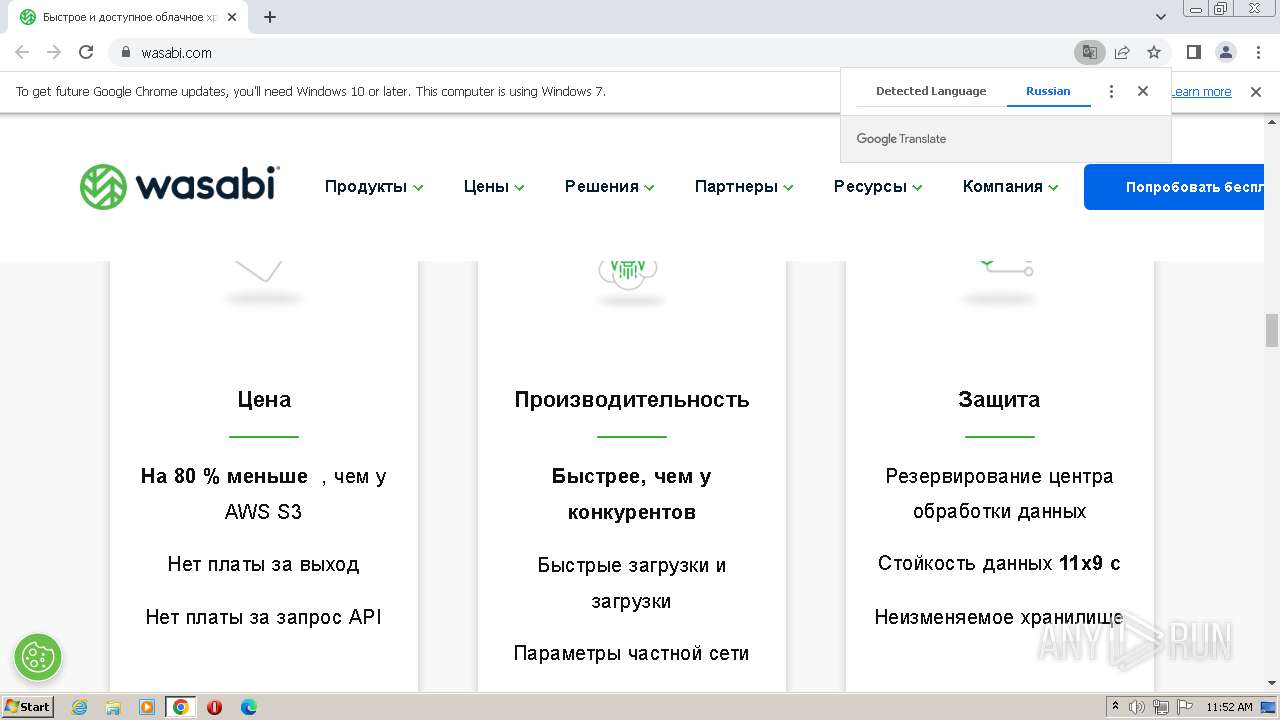Open Windows Explorer from taskbar
This screenshot has height=720, width=1280.
coord(113,707)
